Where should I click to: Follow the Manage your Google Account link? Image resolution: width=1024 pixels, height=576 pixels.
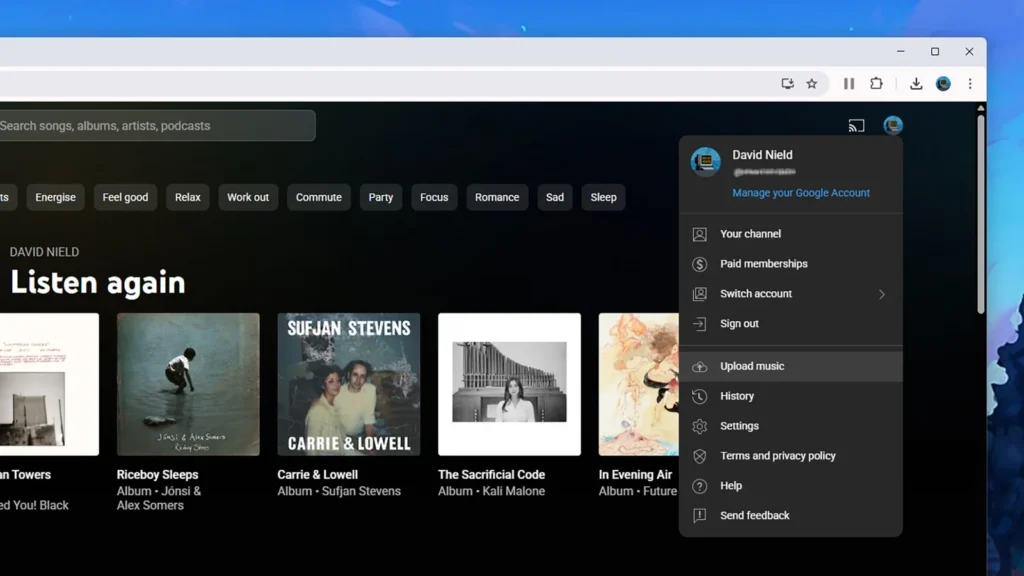coord(801,193)
